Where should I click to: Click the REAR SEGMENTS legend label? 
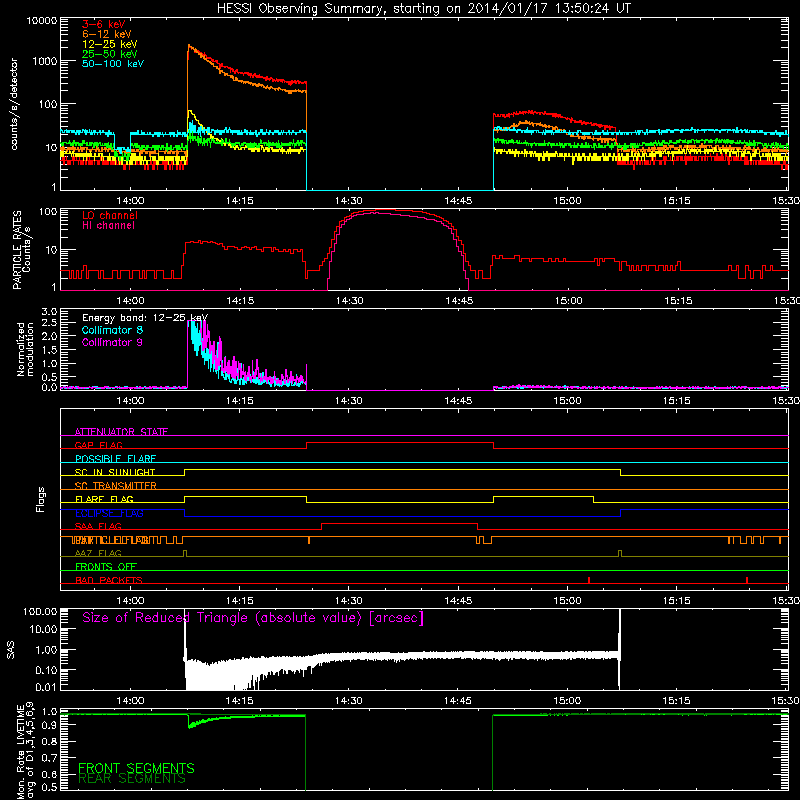coord(132,779)
